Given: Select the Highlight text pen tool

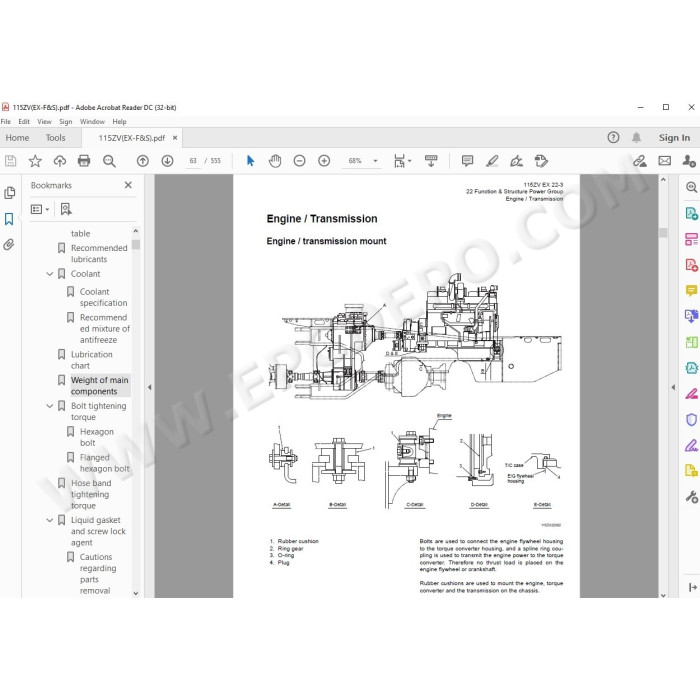Looking at the screenshot, I should (492, 161).
